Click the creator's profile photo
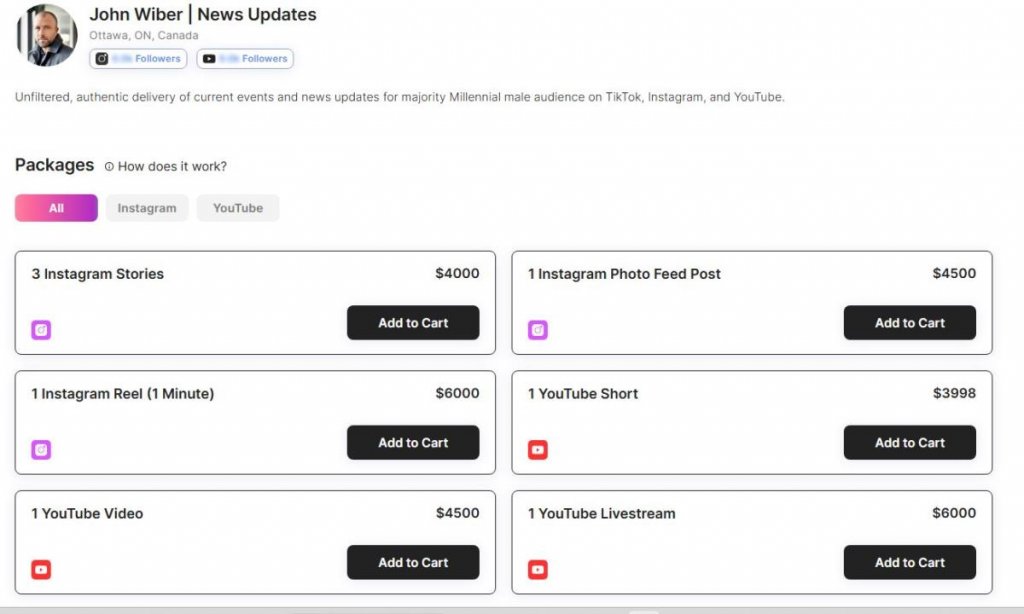The height and width of the screenshot is (614, 1024). pyautogui.click(x=47, y=35)
